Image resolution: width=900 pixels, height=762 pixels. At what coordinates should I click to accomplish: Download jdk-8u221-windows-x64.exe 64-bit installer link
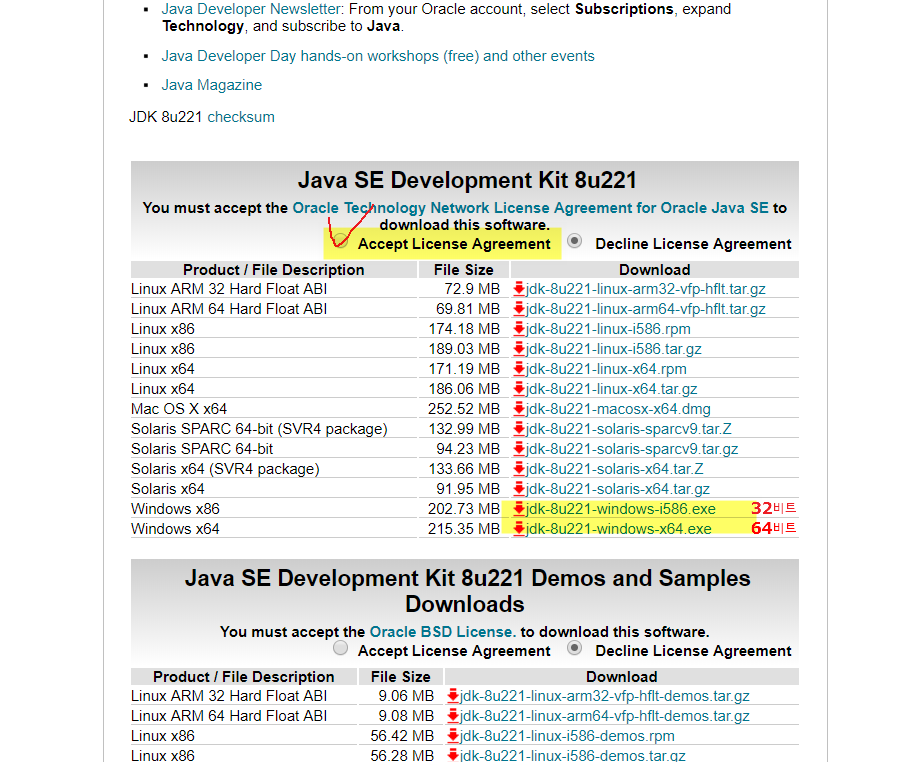(619, 529)
